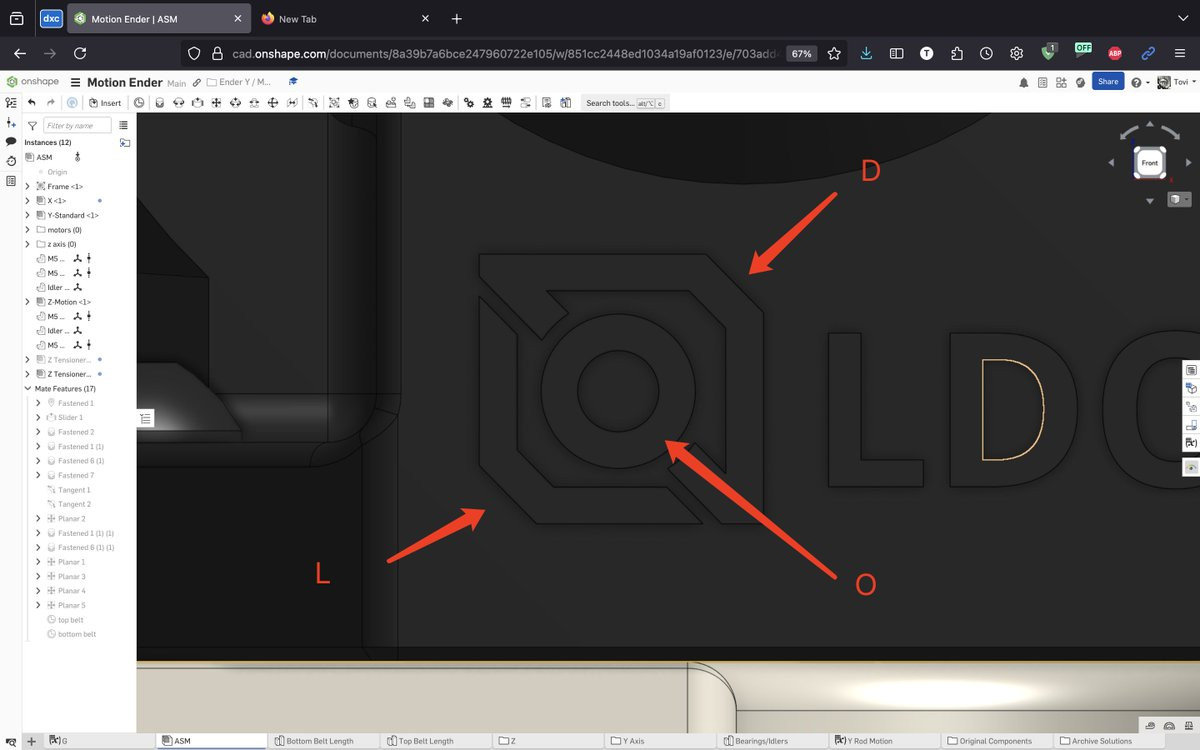Open the Ender Y folder breadcrumb
This screenshot has width=1200, height=750.
coord(239,83)
